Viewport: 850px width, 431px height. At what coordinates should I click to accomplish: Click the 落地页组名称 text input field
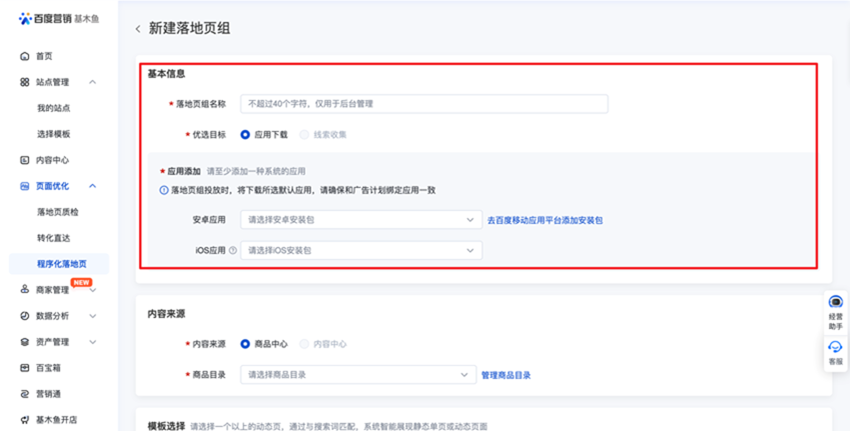click(423, 104)
